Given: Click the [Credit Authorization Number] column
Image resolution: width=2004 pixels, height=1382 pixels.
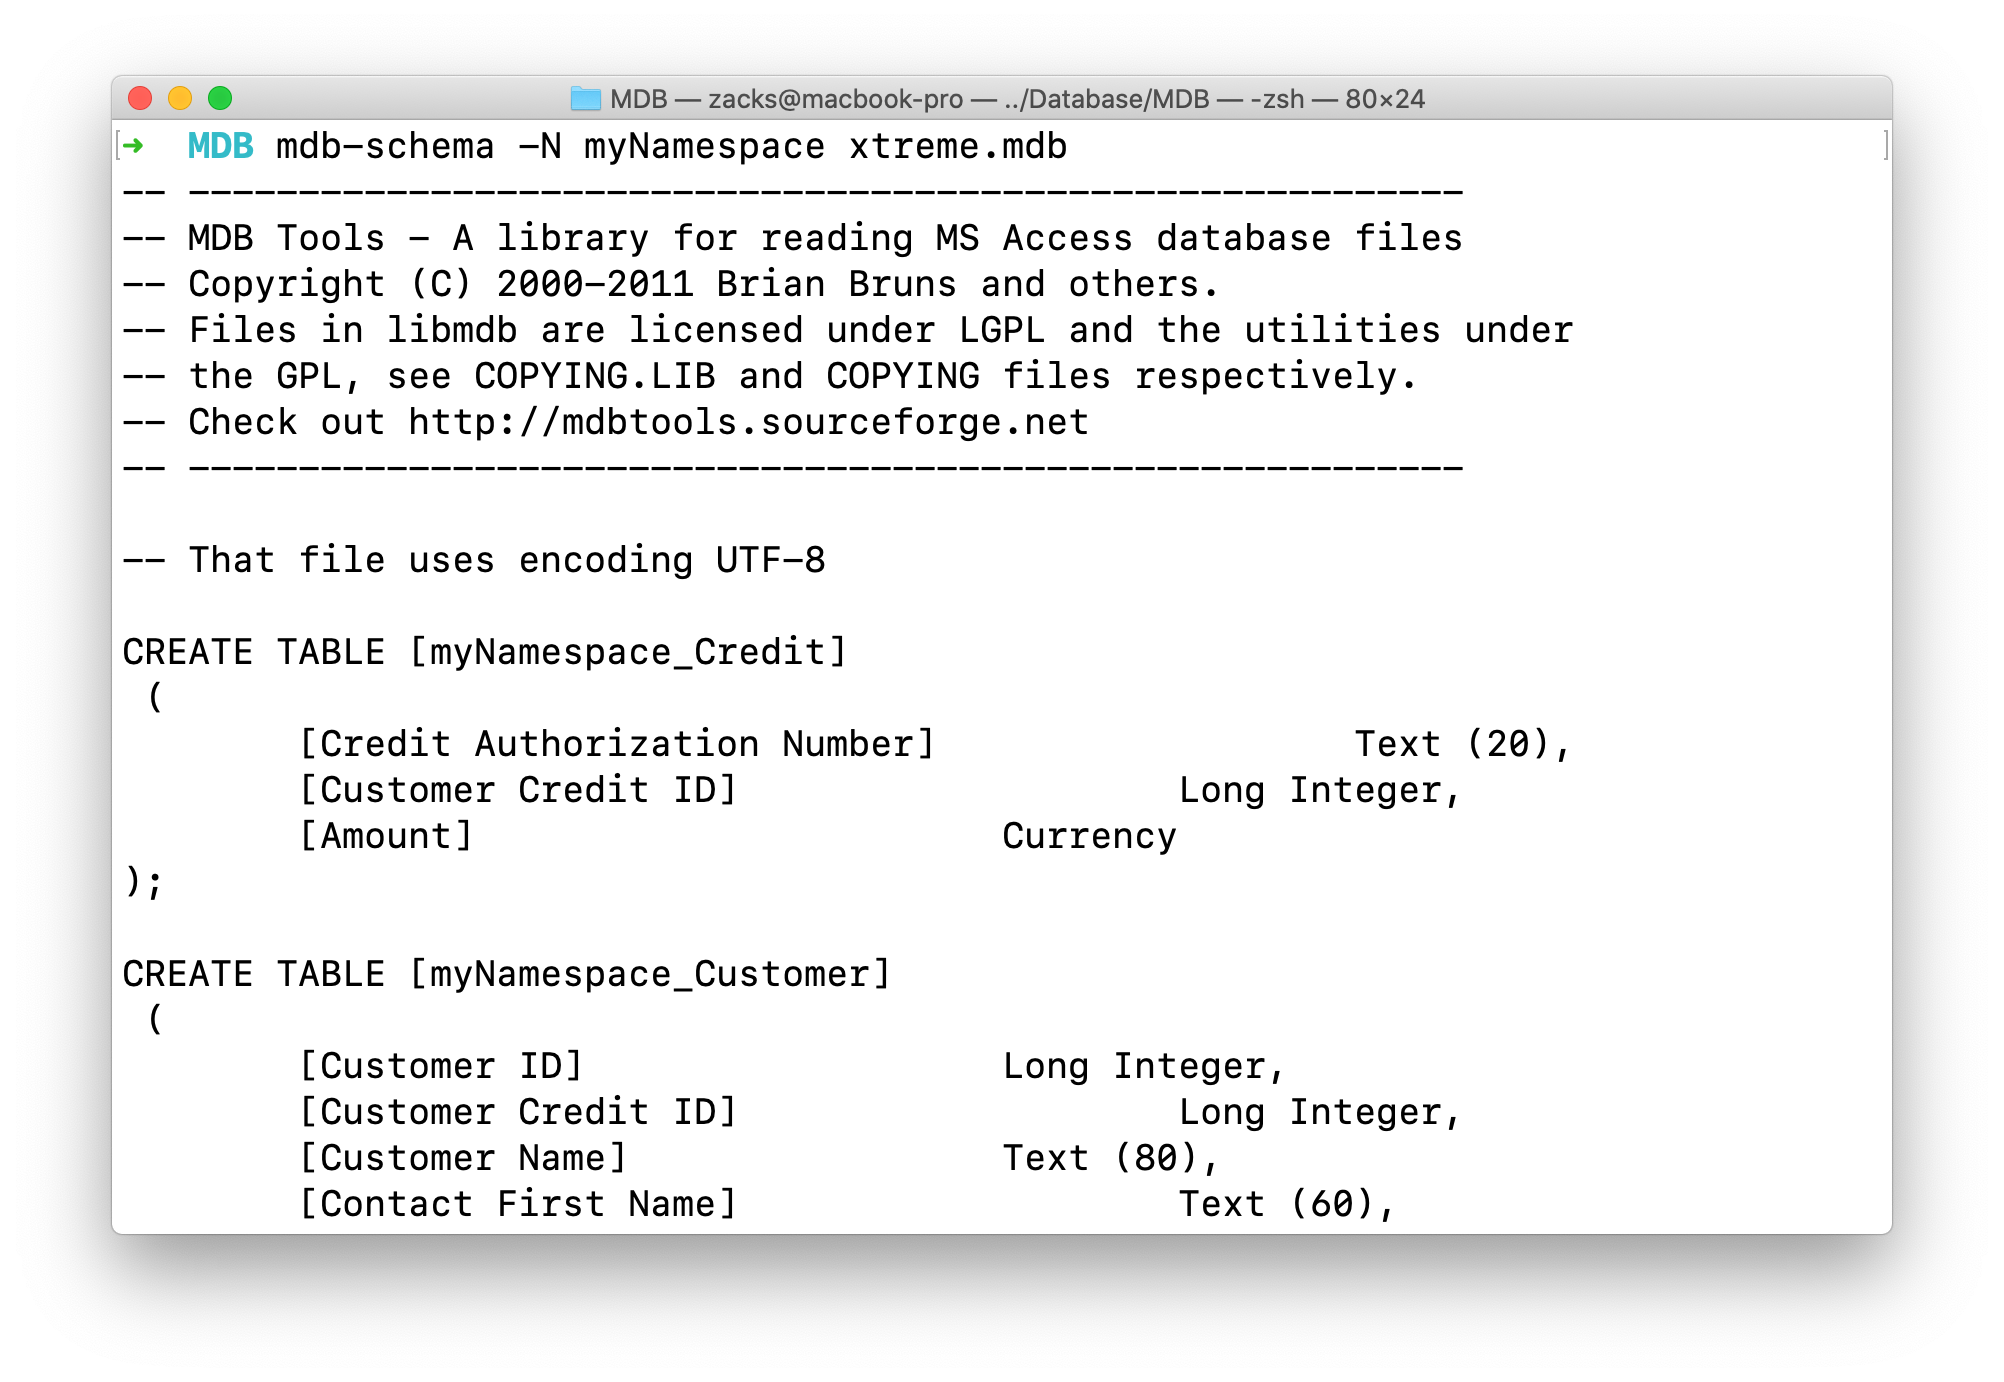Looking at the screenshot, I should (x=616, y=744).
